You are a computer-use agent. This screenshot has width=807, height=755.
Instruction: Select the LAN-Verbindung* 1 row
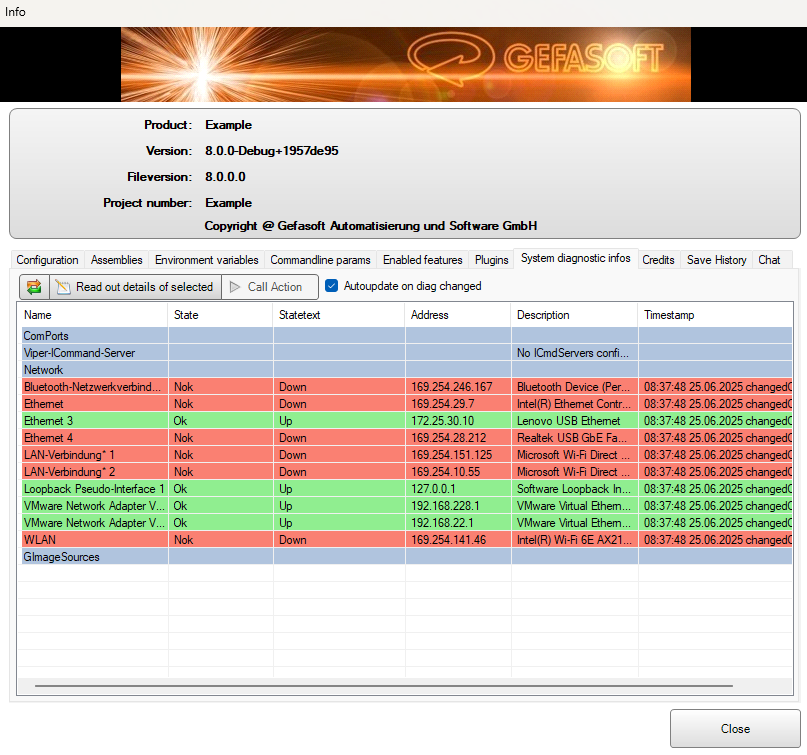click(x=407, y=454)
